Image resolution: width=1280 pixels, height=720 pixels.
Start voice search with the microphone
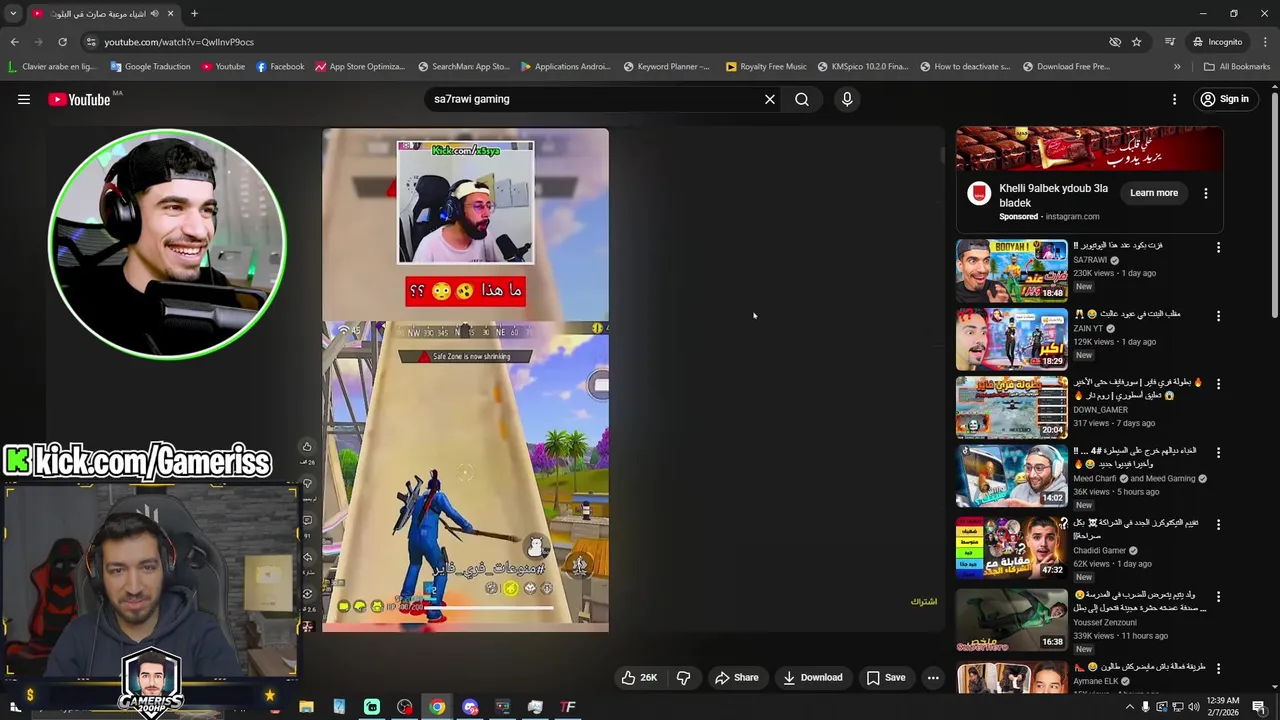click(x=847, y=99)
